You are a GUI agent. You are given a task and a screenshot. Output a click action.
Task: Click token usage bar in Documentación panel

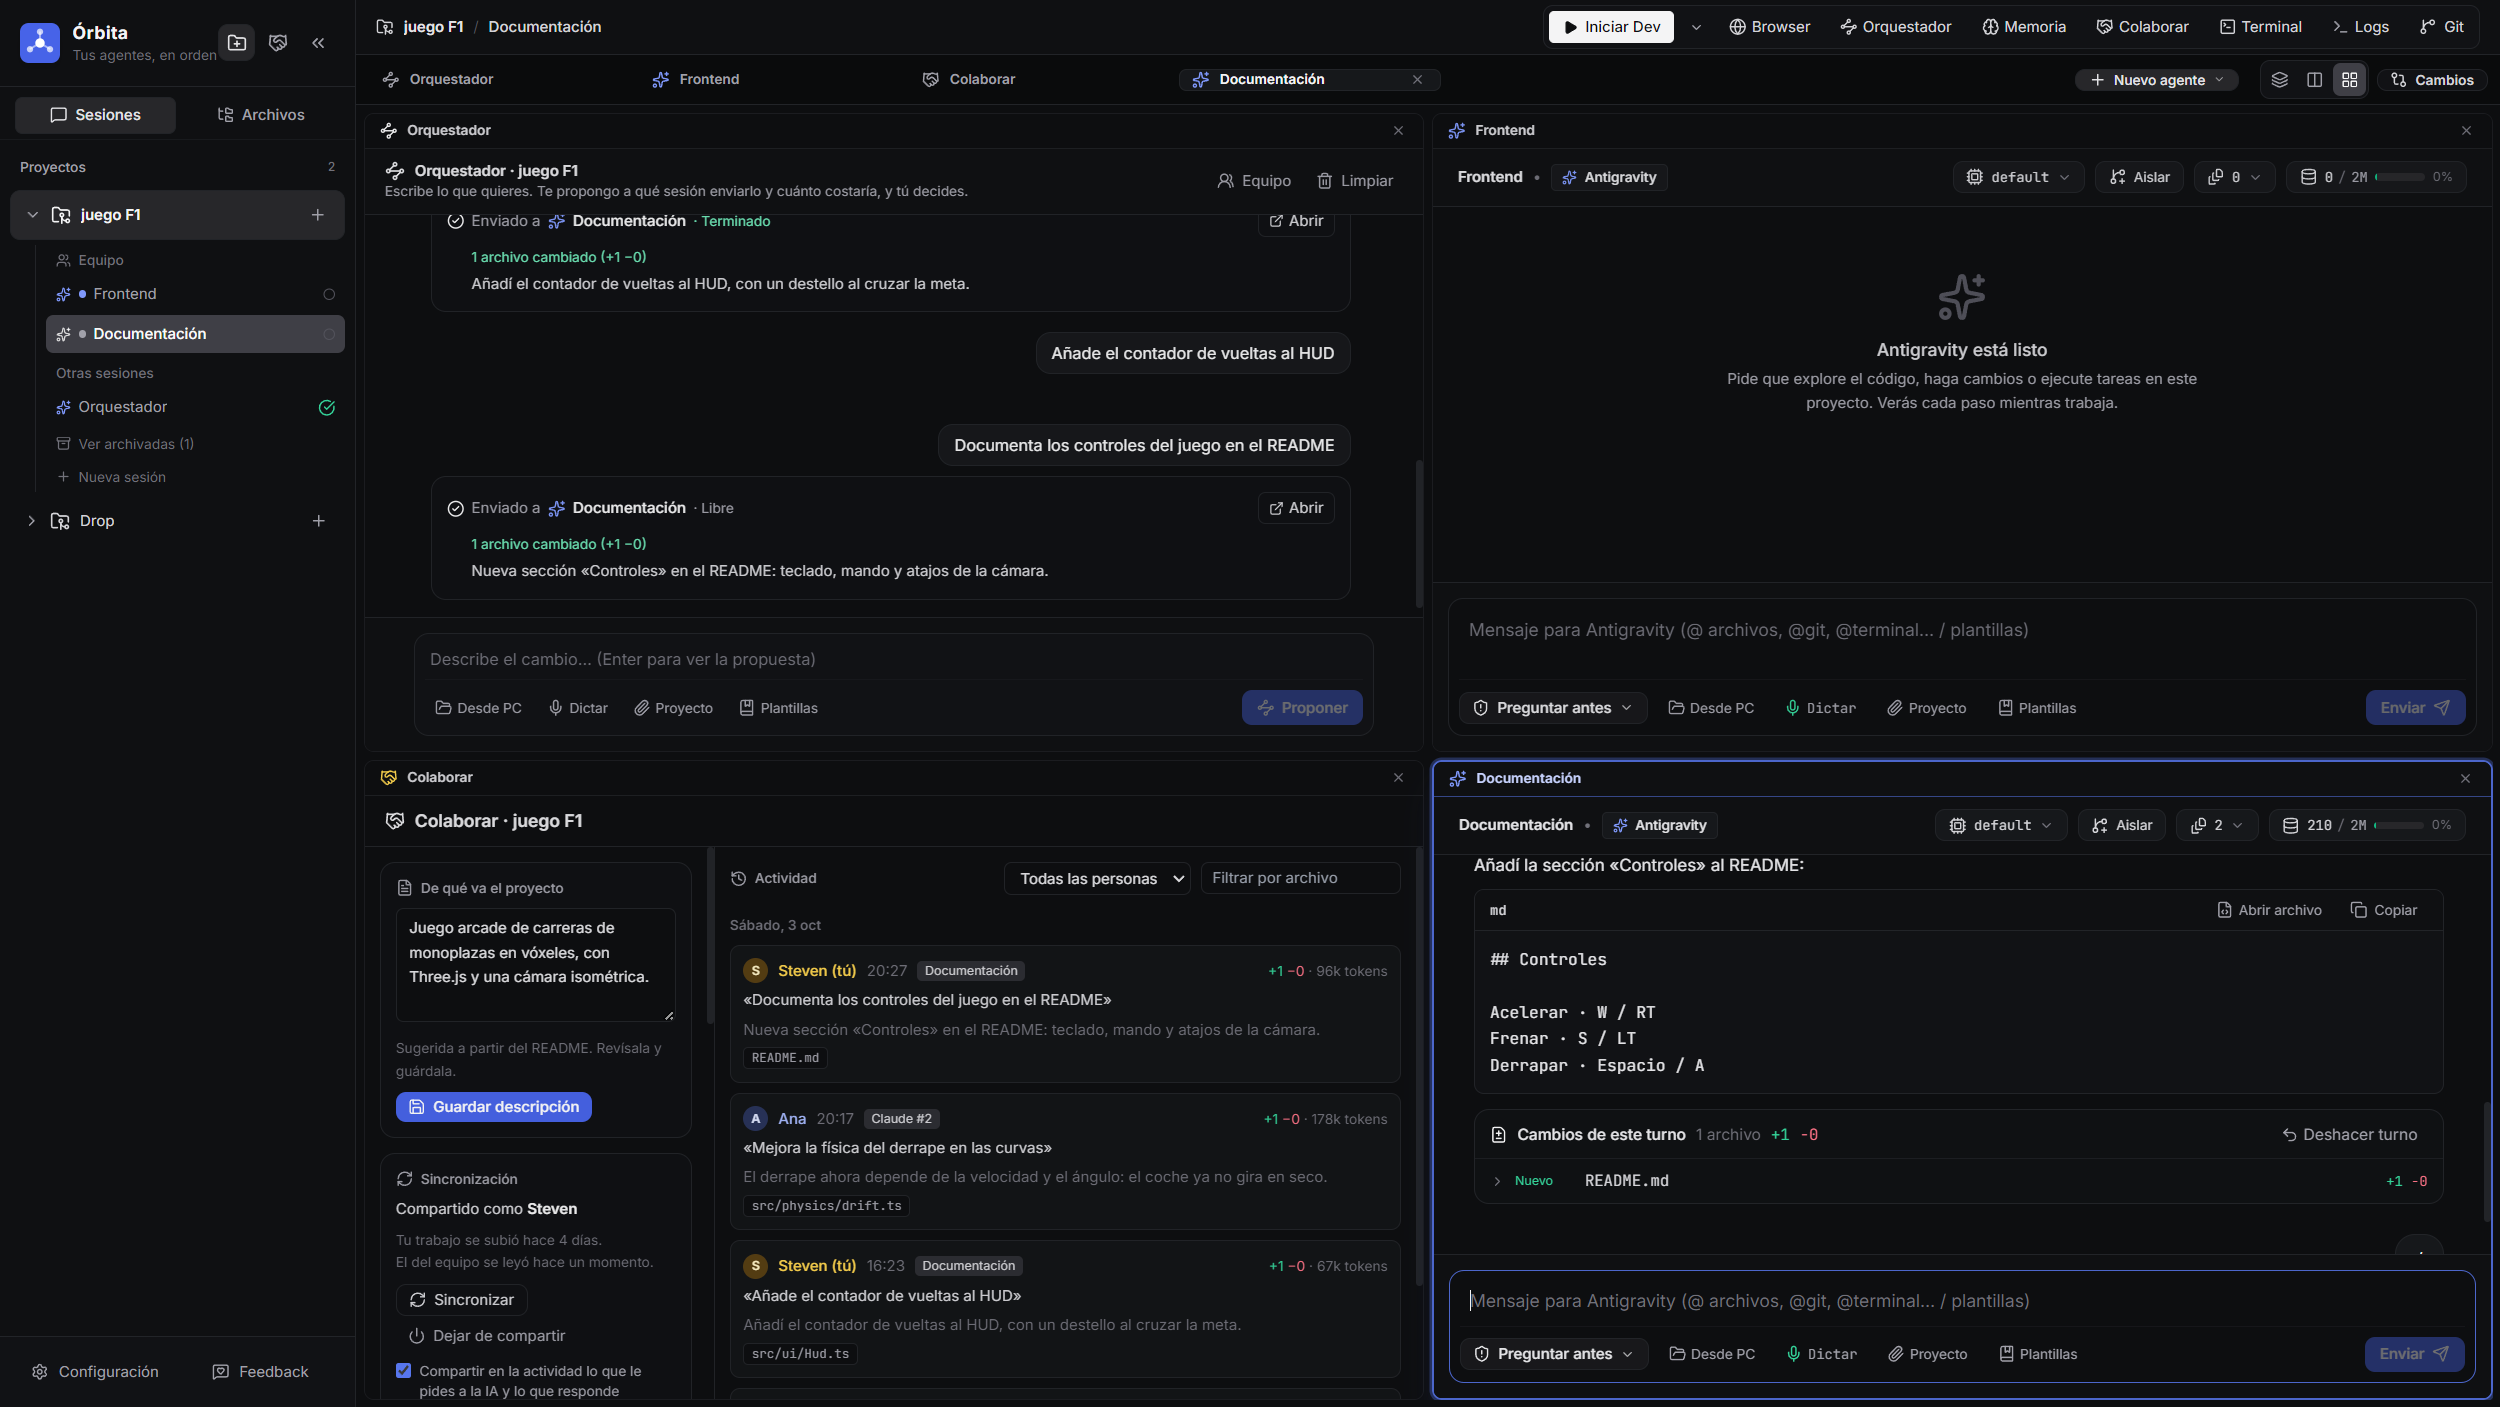click(x=2366, y=825)
